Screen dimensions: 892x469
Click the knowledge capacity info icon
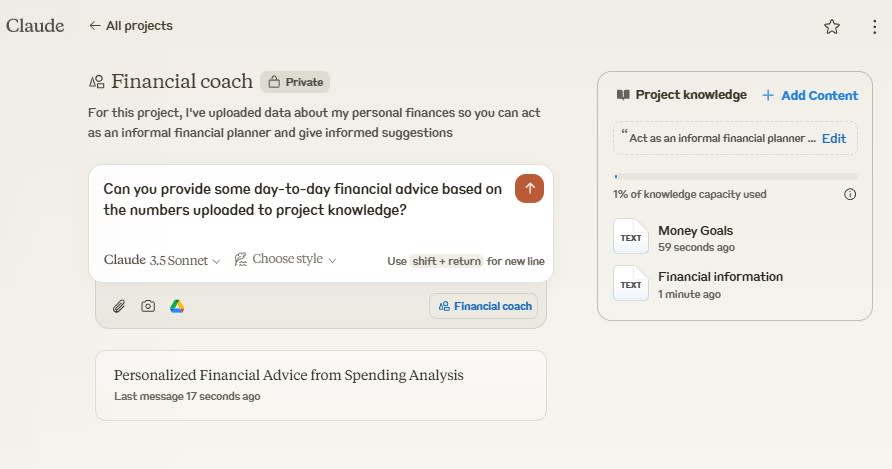[850, 194]
